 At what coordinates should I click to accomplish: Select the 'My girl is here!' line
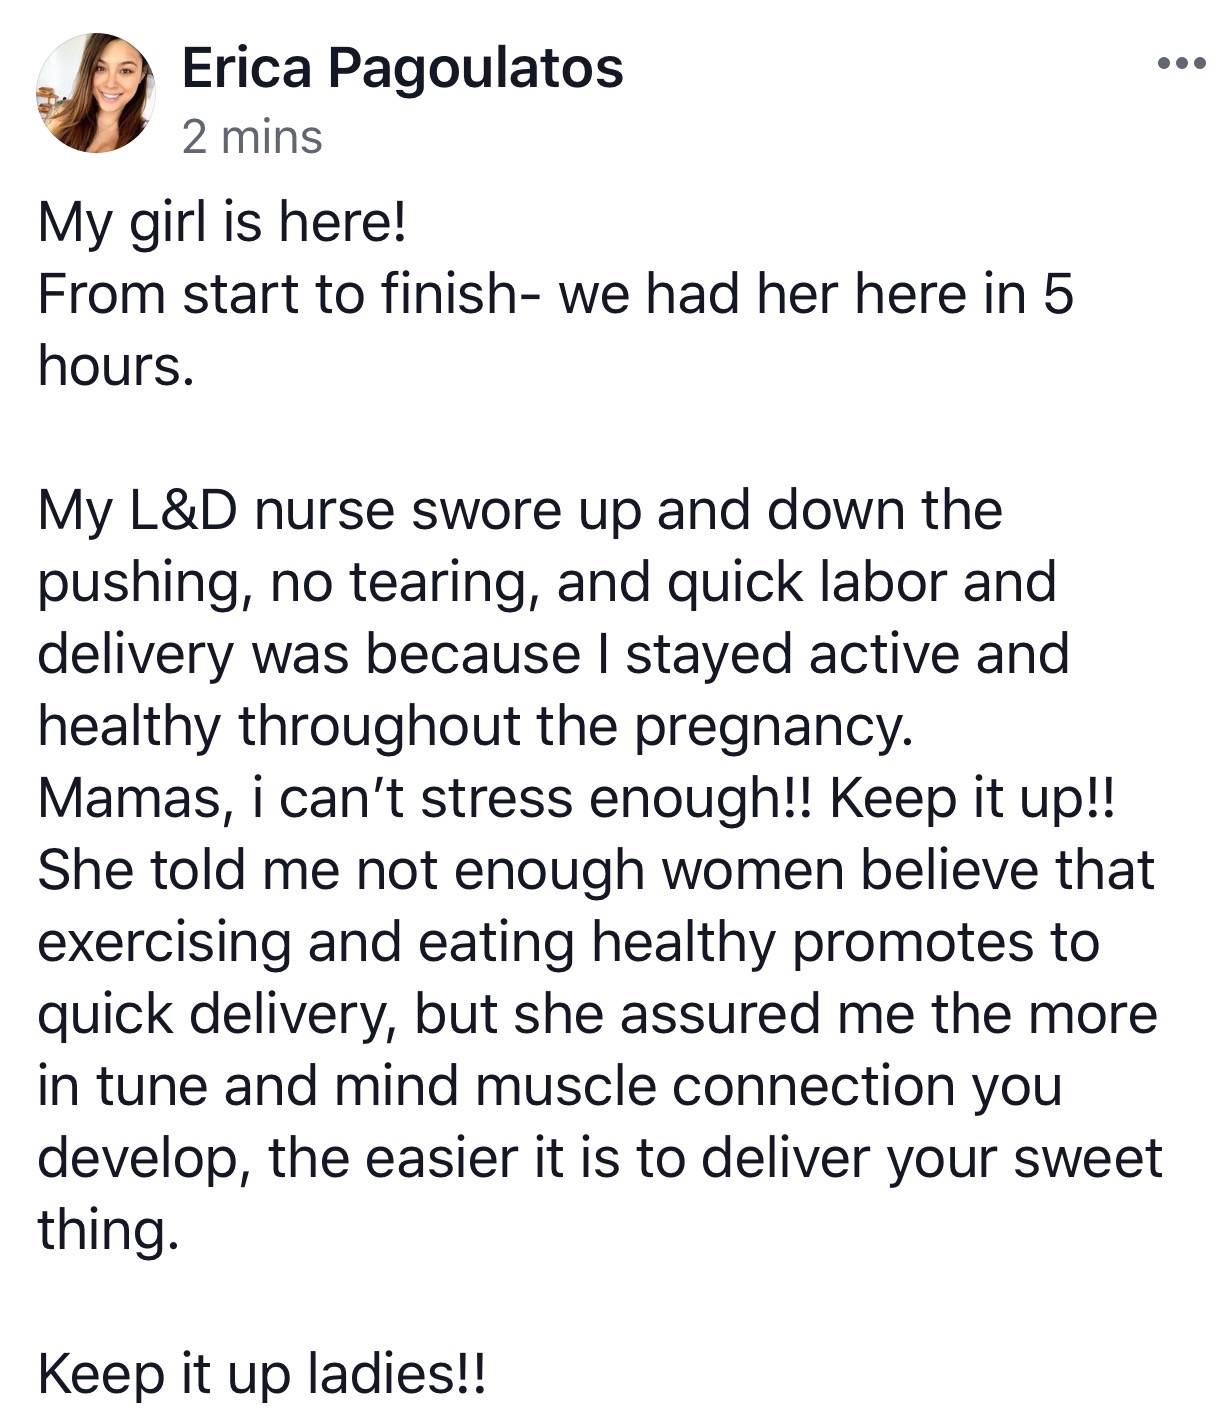pos(222,224)
